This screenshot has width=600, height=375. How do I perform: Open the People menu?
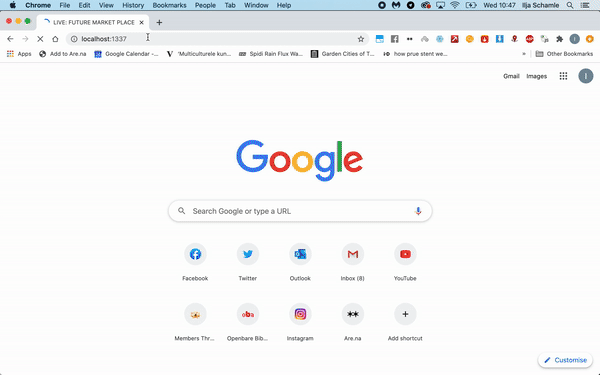pos(205,5)
